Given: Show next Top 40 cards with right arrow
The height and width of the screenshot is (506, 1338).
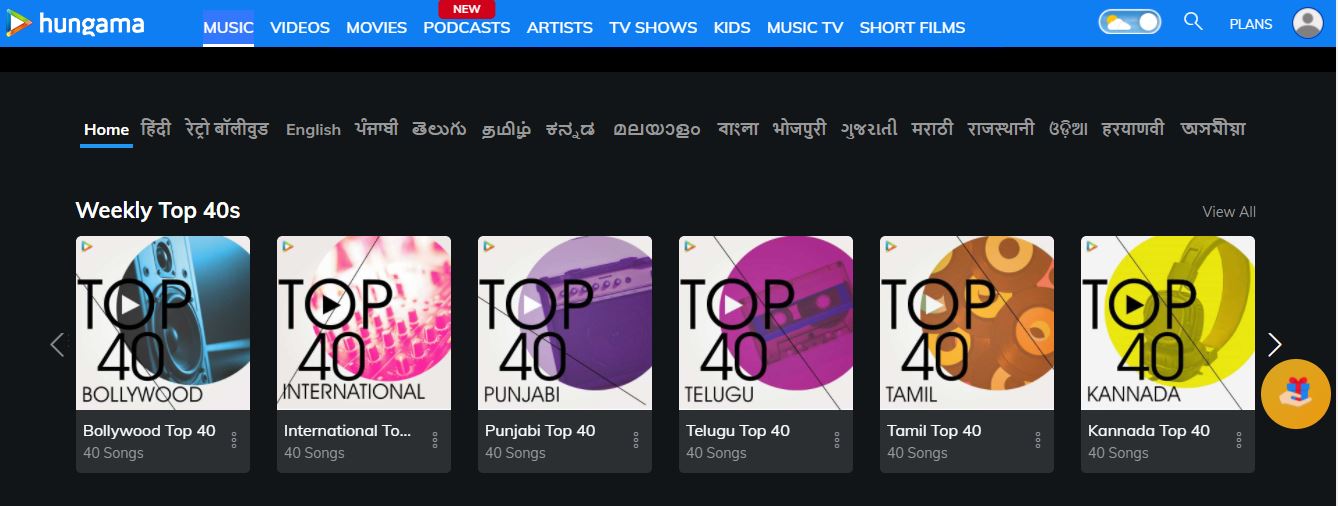Looking at the screenshot, I should click(x=1274, y=345).
